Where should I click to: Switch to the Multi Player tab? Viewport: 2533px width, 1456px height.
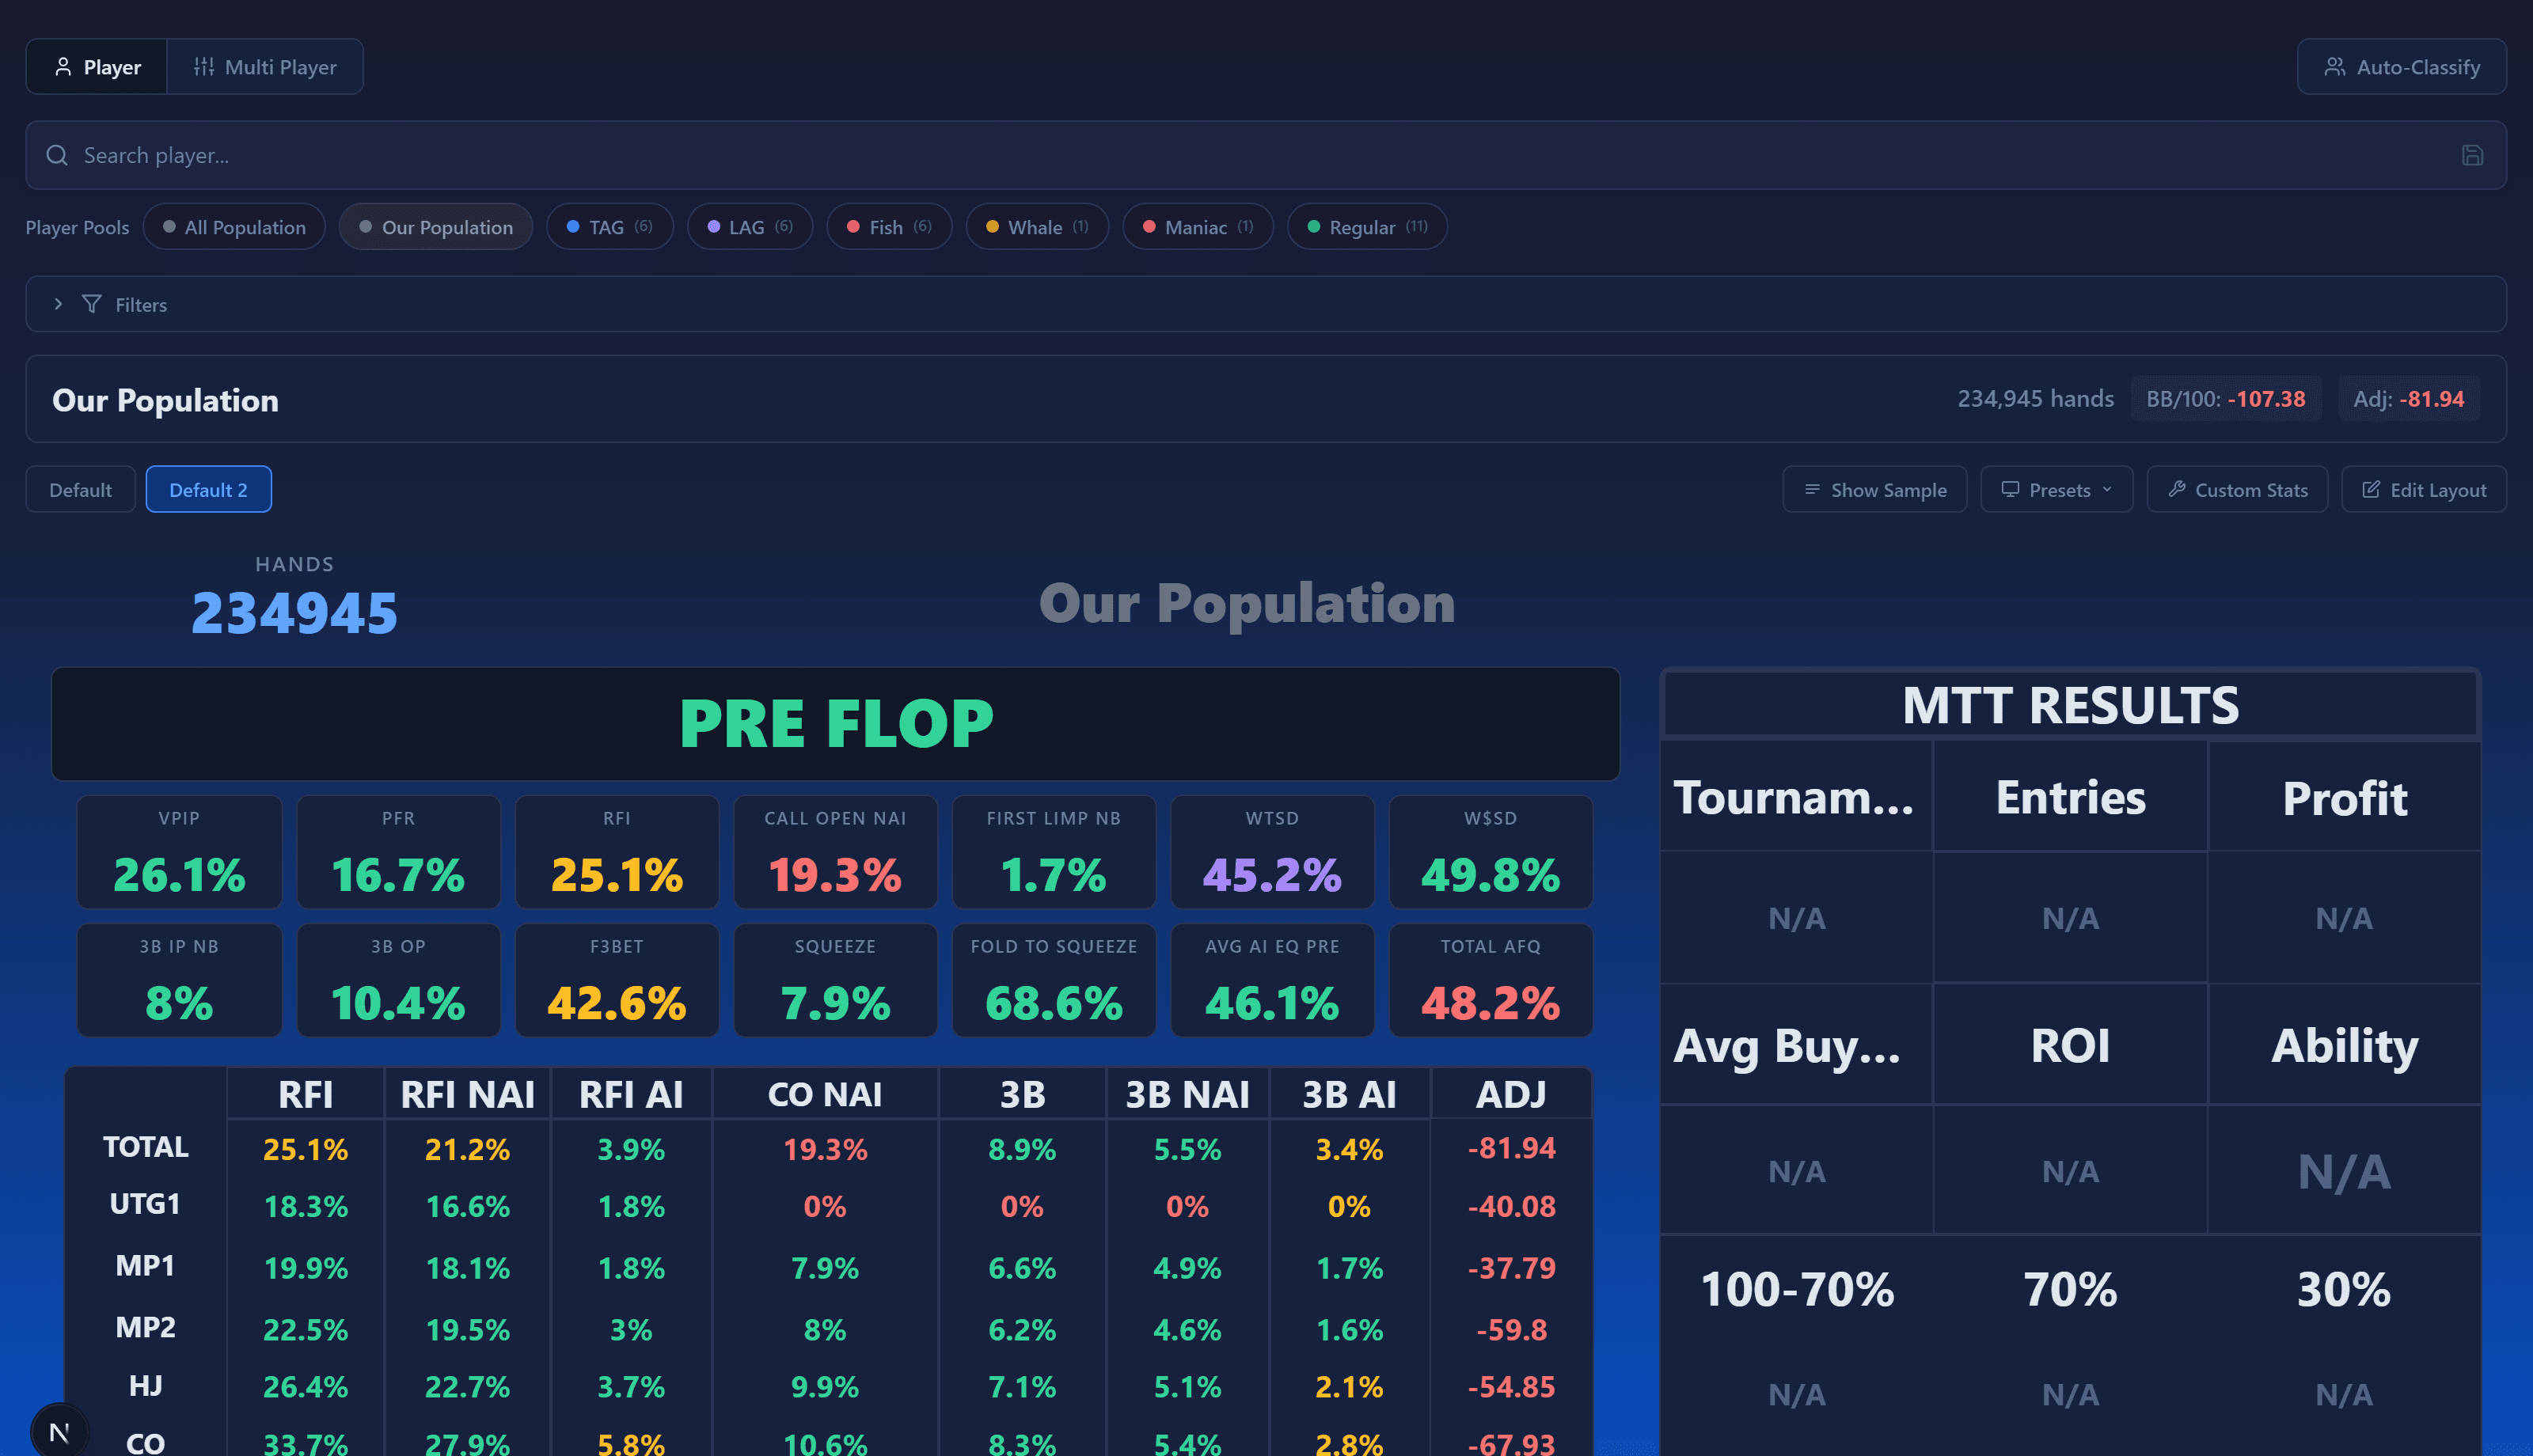point(265,67)
